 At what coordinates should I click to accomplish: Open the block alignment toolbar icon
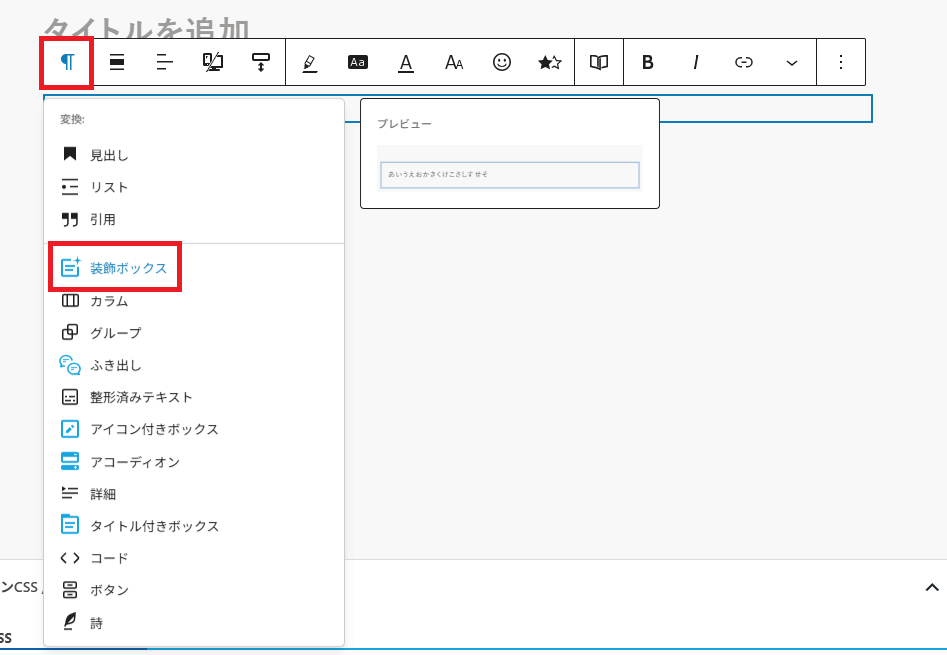(x=117, y=62)
